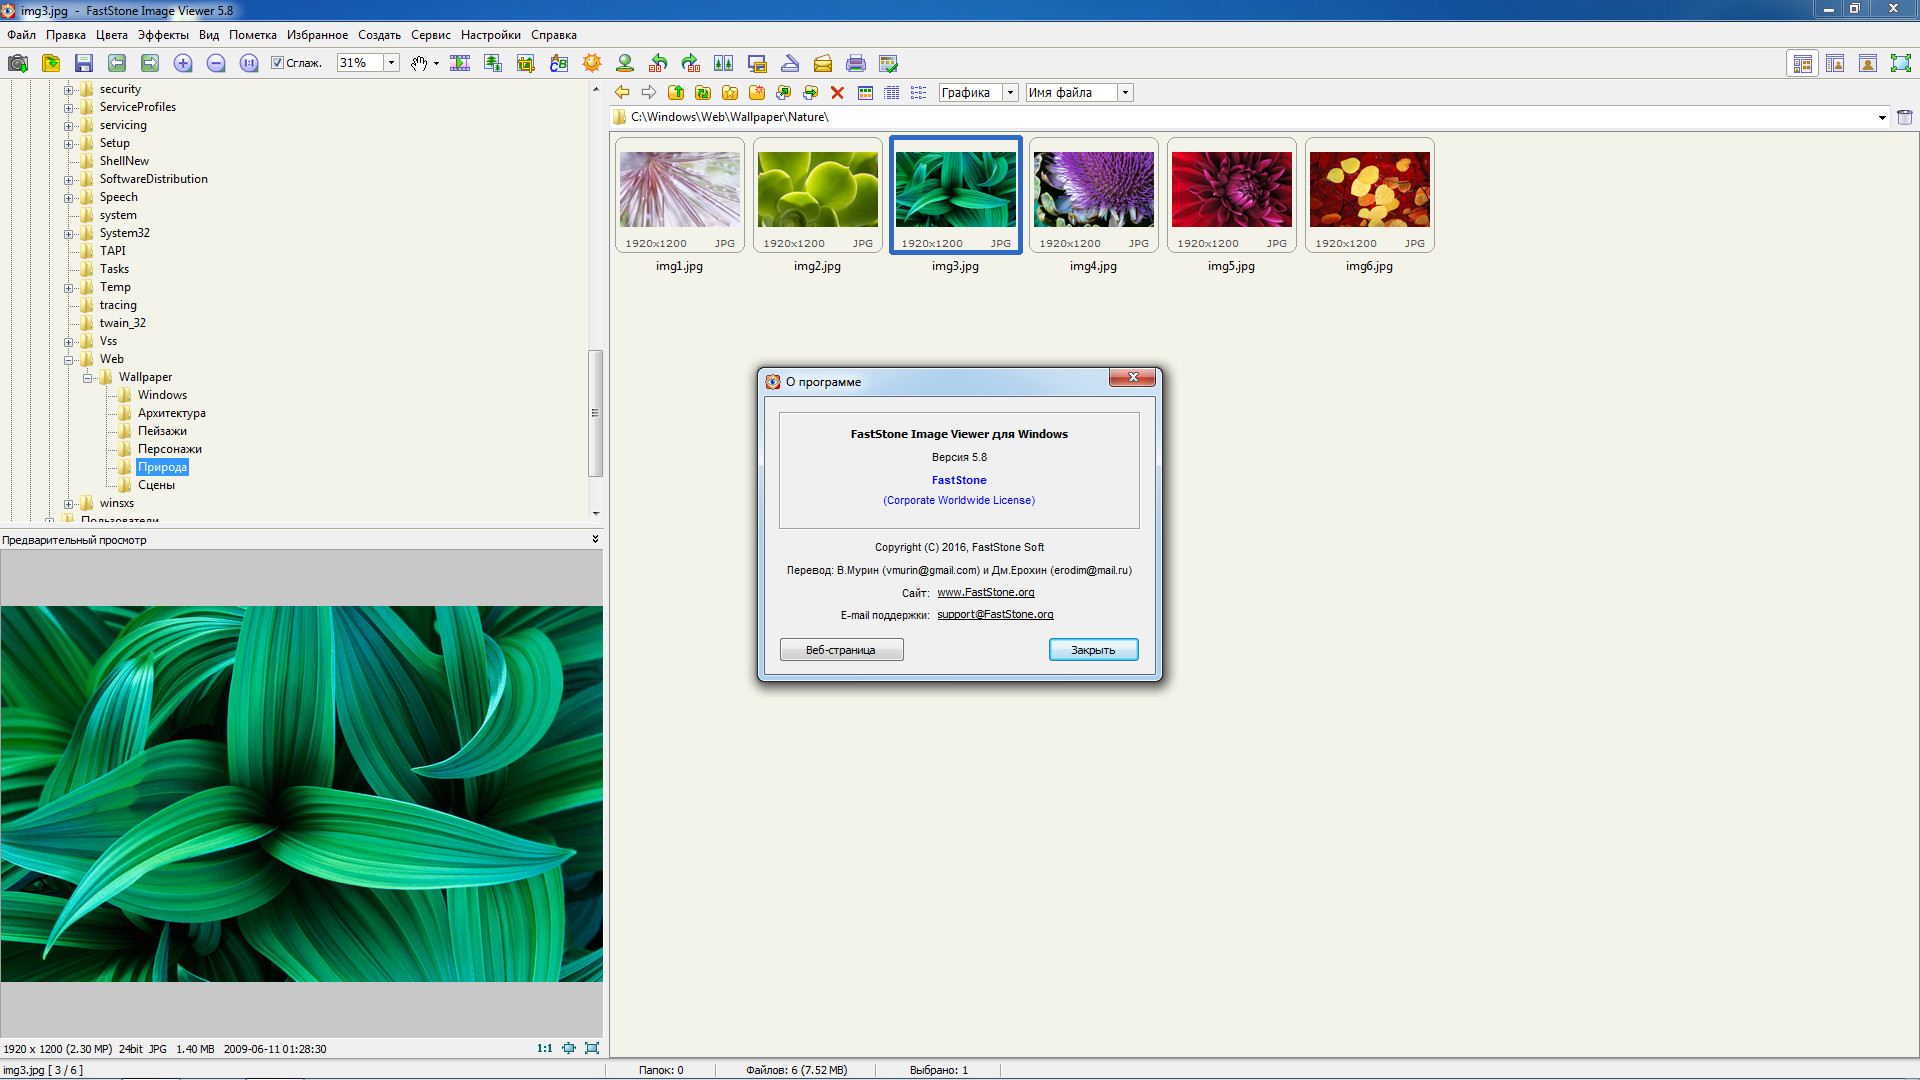Image resolution: width=1920 pixels, height=1080 pixels.
Task: Open the Crop tool from toolbar
Action: coord(526,63)
